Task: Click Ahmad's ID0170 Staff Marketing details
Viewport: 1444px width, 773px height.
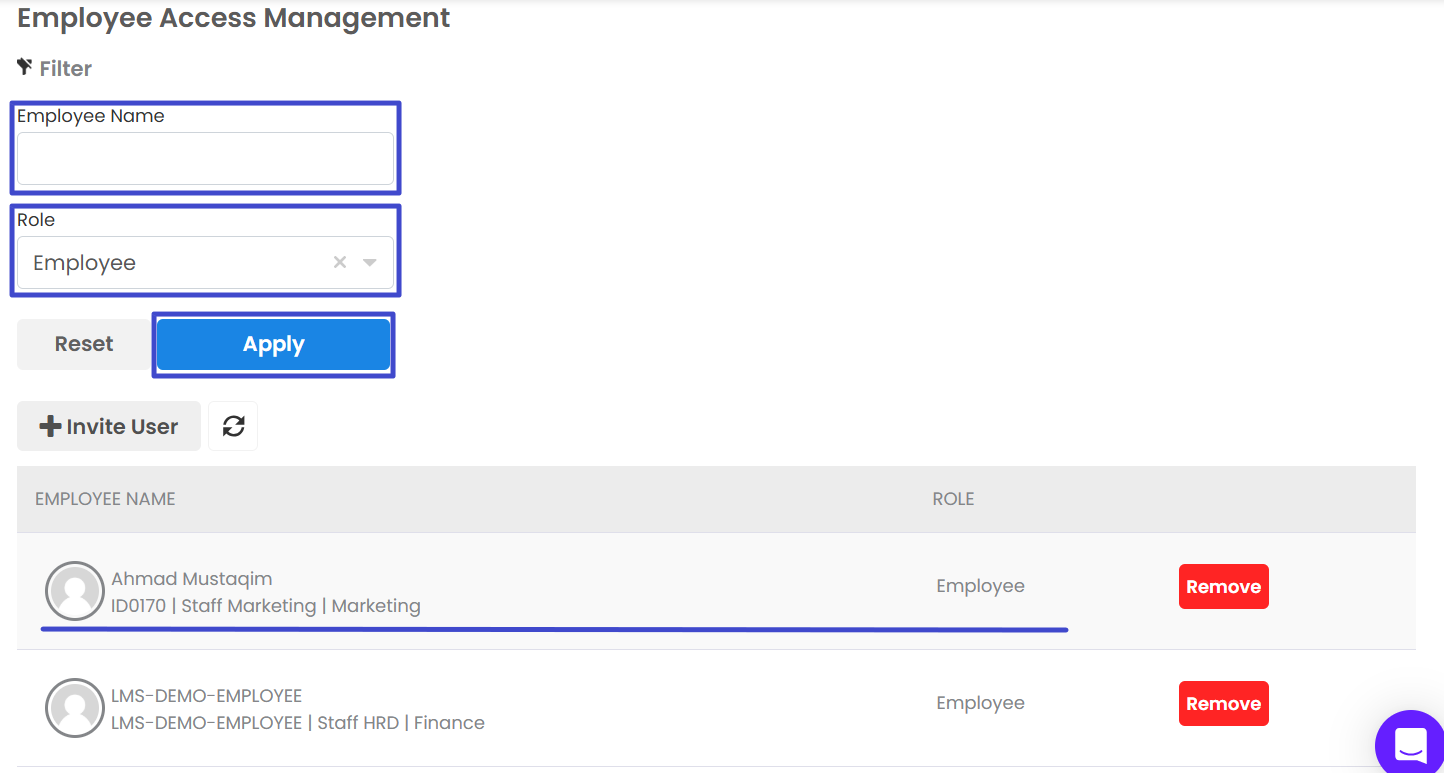Action: pos(265,606)
